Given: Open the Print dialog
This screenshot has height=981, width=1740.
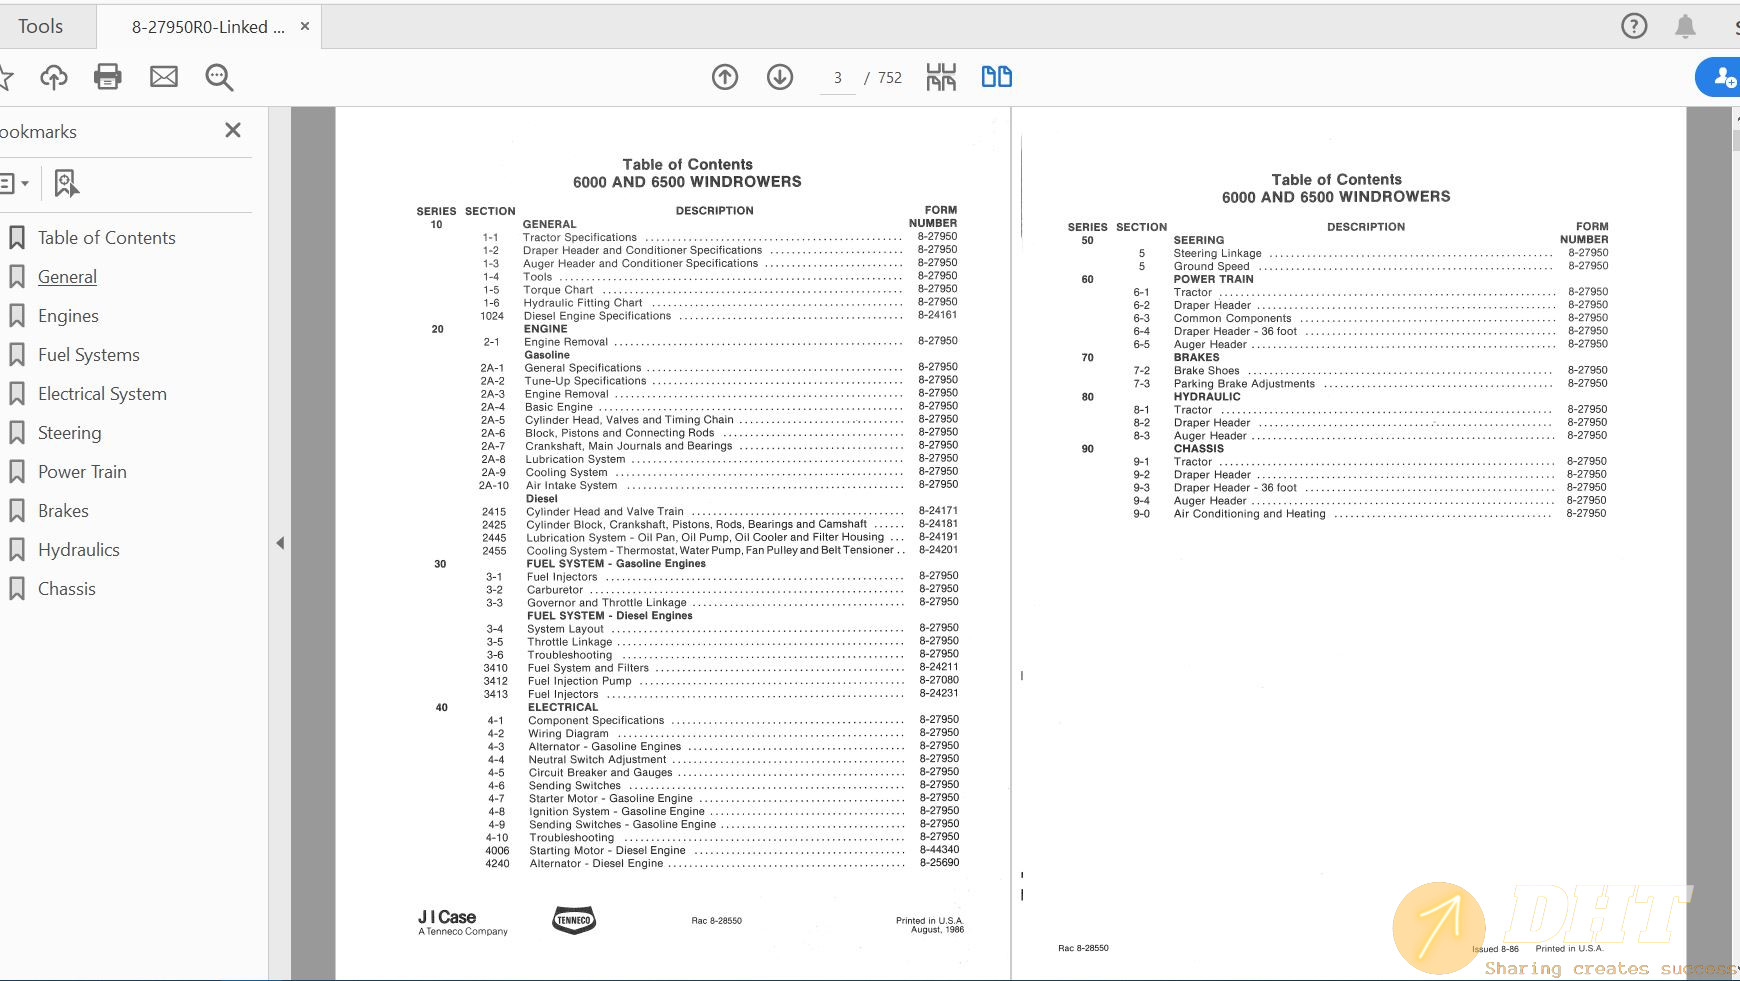Looking at the screenshot, I should click(109, 76).
